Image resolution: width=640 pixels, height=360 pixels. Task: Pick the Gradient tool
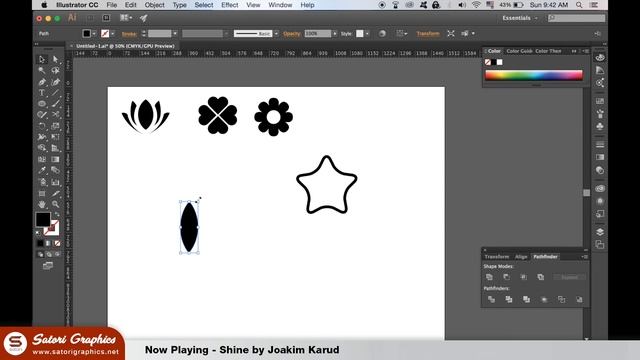[56, 159]
